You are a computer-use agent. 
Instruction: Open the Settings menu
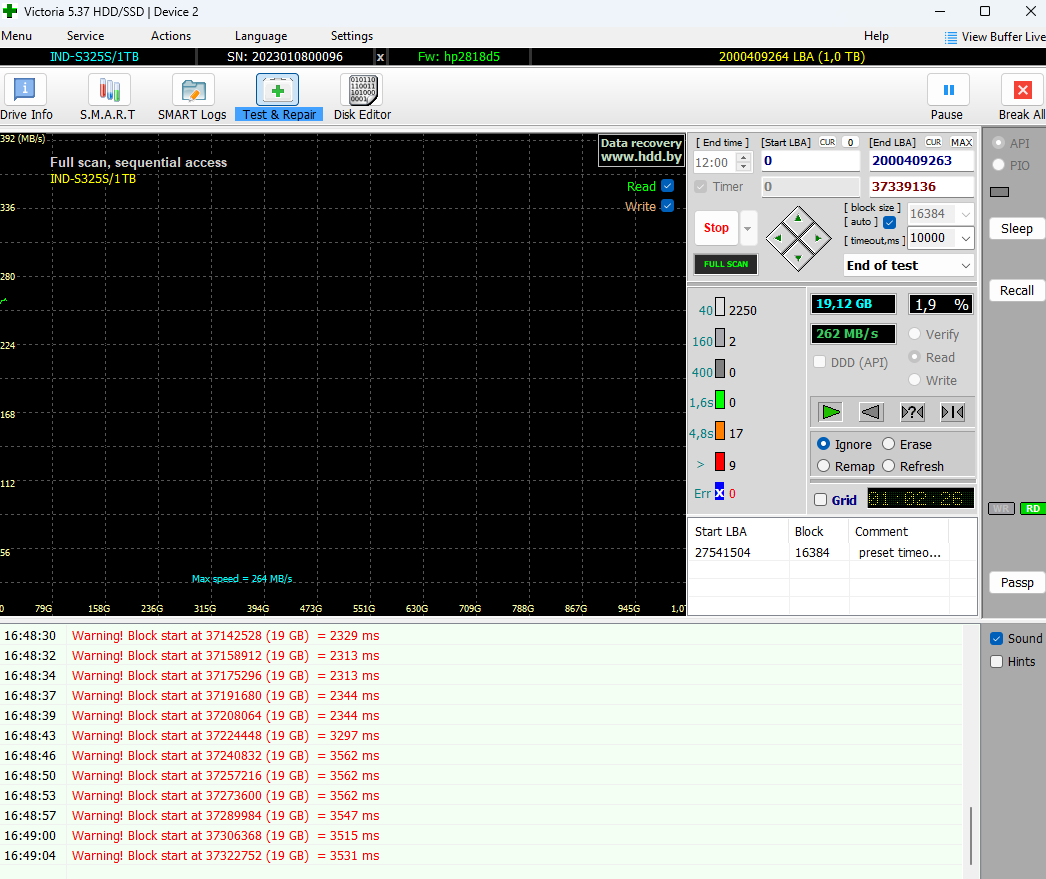pos(352,36)
